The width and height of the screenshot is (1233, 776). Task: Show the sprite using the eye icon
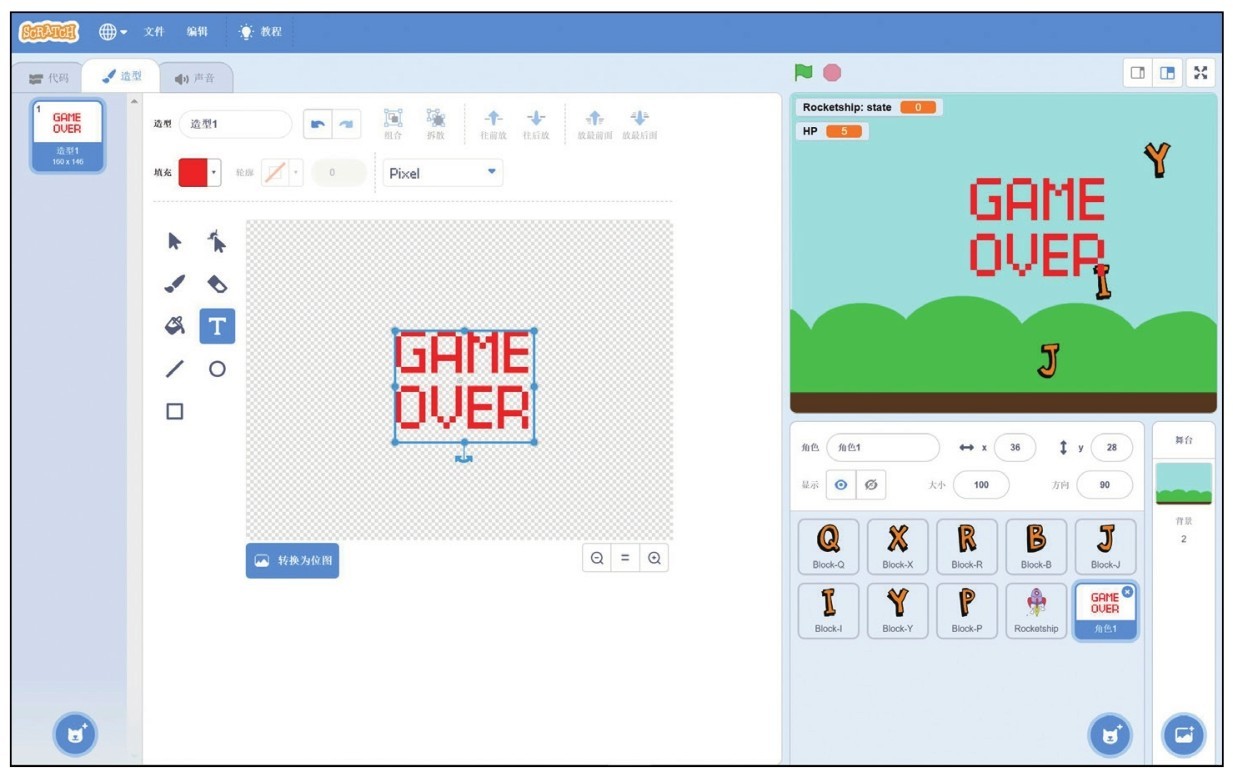point(841,484)
